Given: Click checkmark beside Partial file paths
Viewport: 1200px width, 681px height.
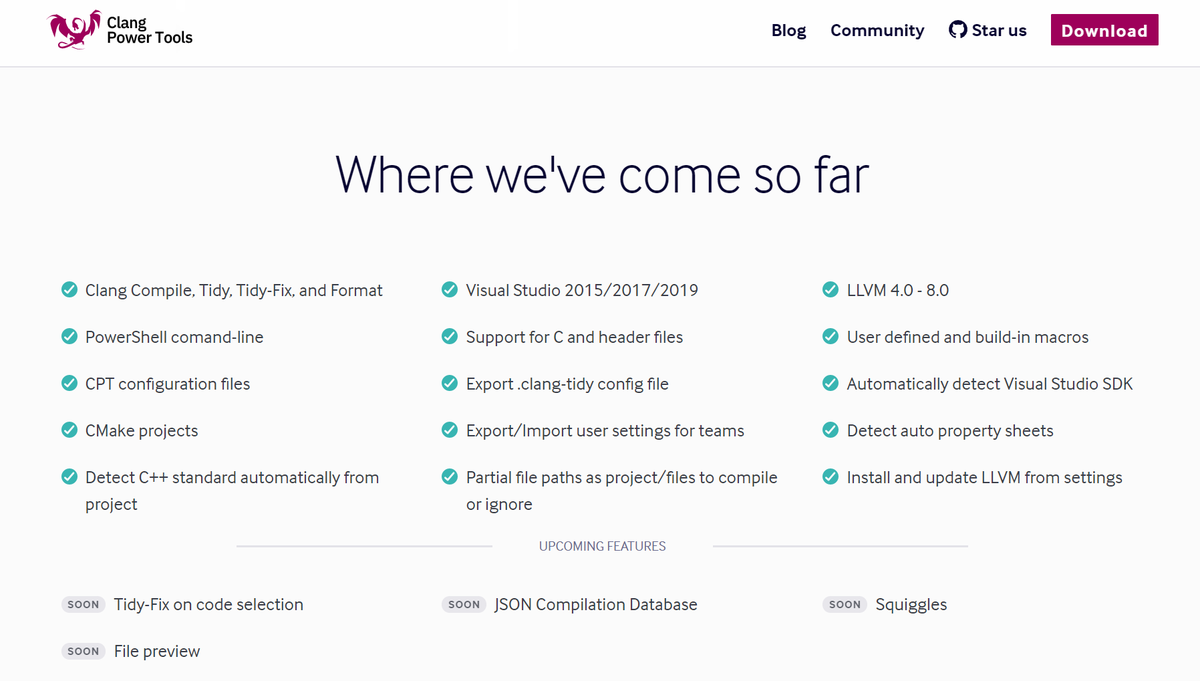Looking at the screenshot, I should click(450, 478).
